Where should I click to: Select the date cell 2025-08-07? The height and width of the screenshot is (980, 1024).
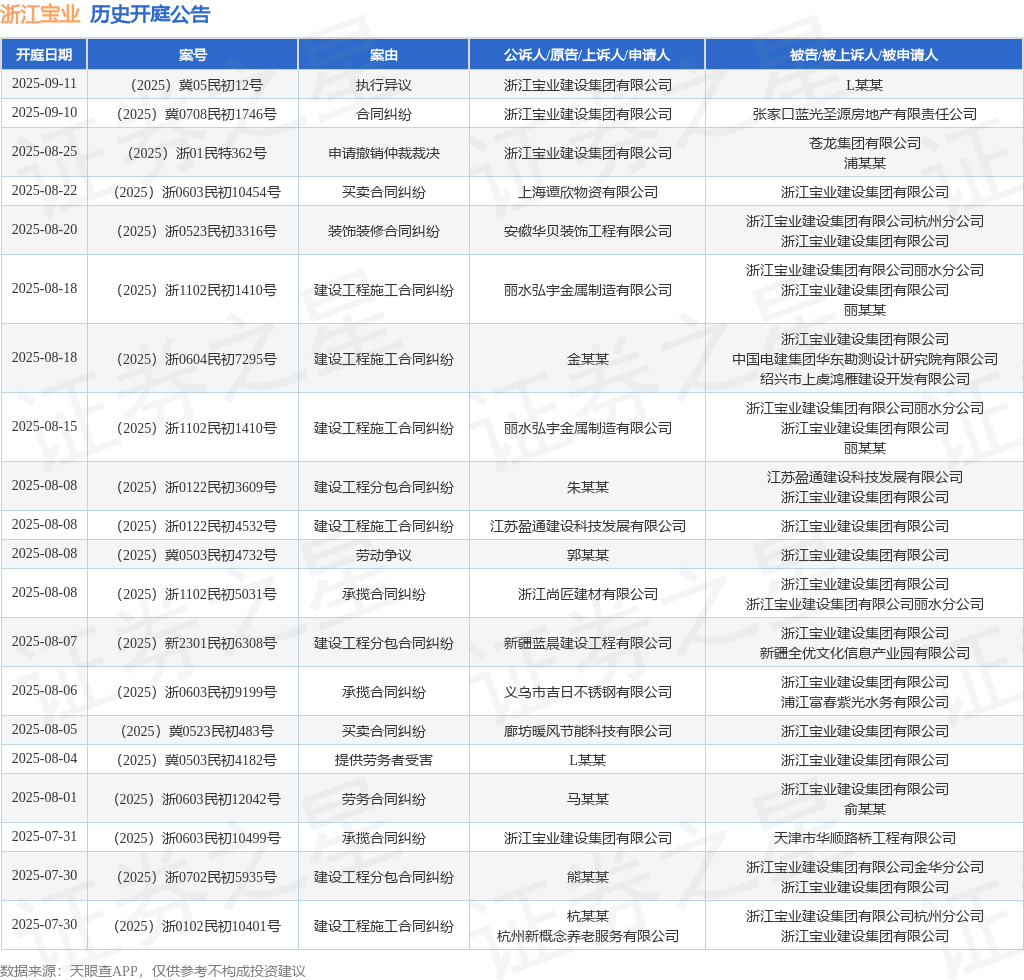pyautogui.click(x=44, y=642)
